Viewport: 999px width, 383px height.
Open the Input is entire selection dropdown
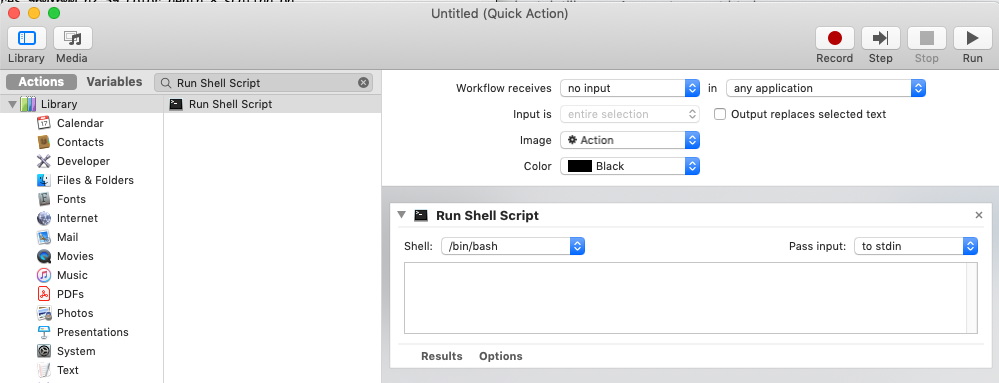[630, 114]
